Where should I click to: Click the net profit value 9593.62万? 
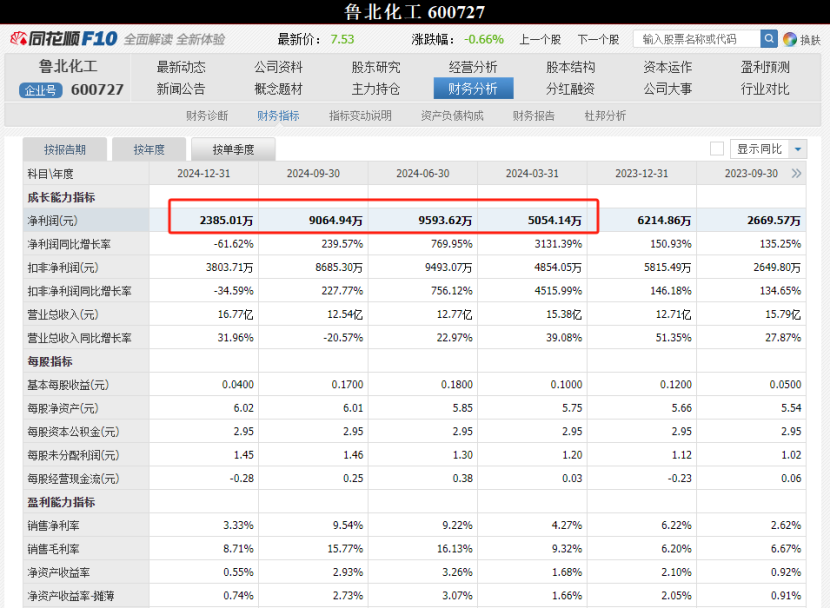[445, 221]
